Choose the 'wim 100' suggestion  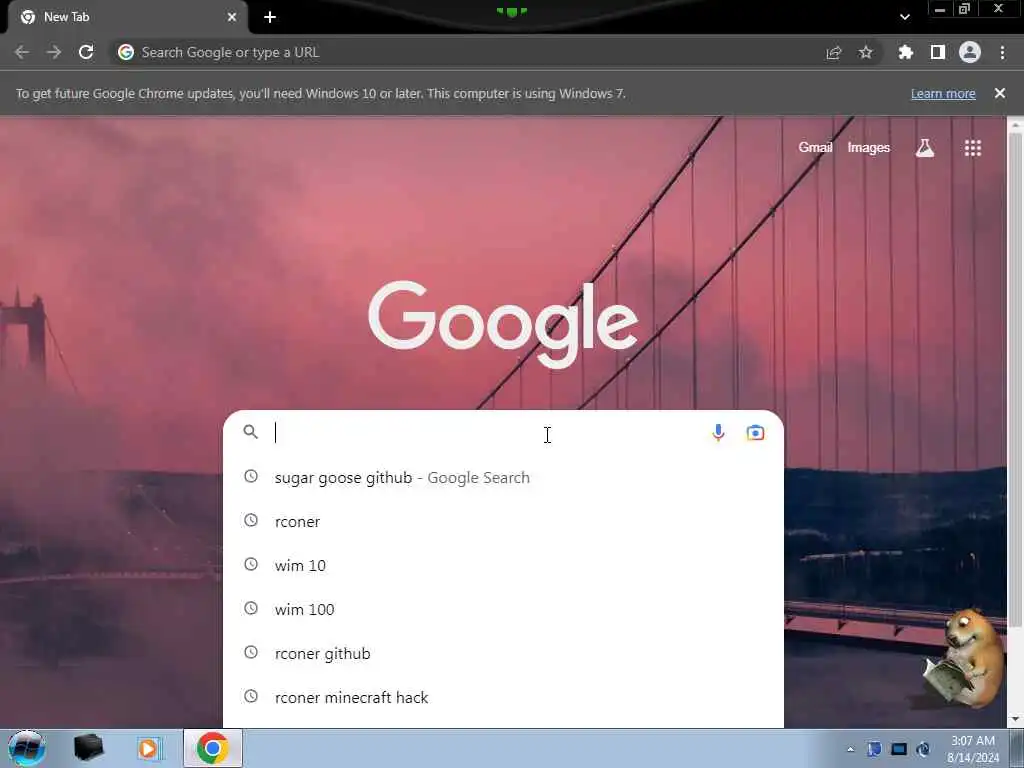pyautogui.click(x=503, y=609)
